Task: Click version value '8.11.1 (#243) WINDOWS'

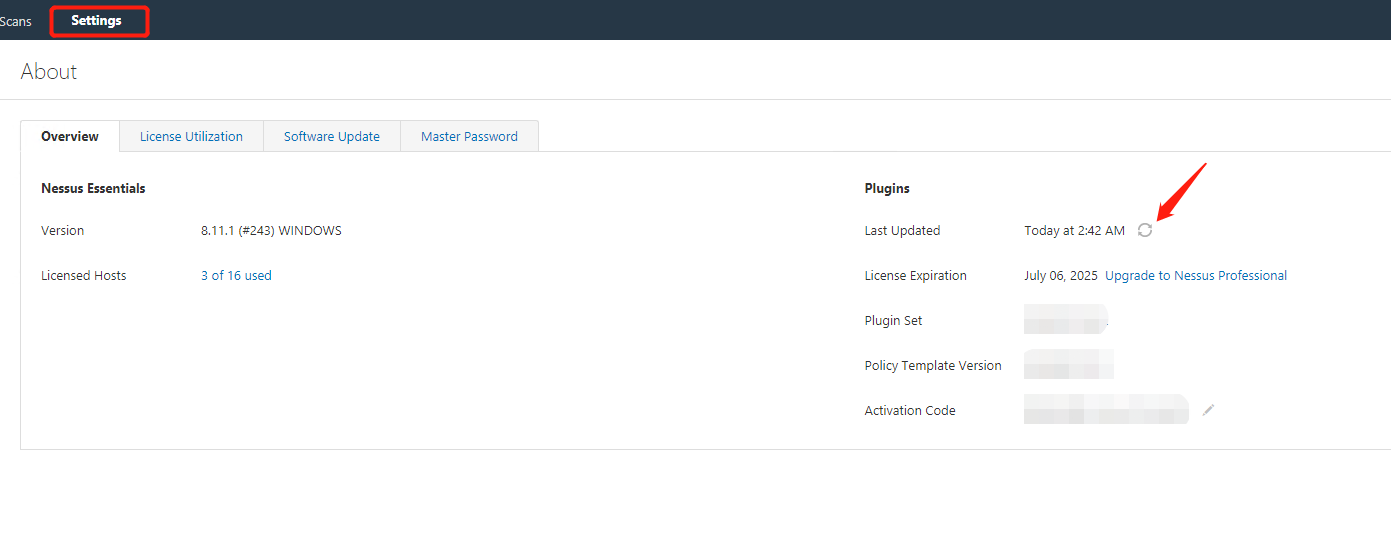Action: pos(271,230)
